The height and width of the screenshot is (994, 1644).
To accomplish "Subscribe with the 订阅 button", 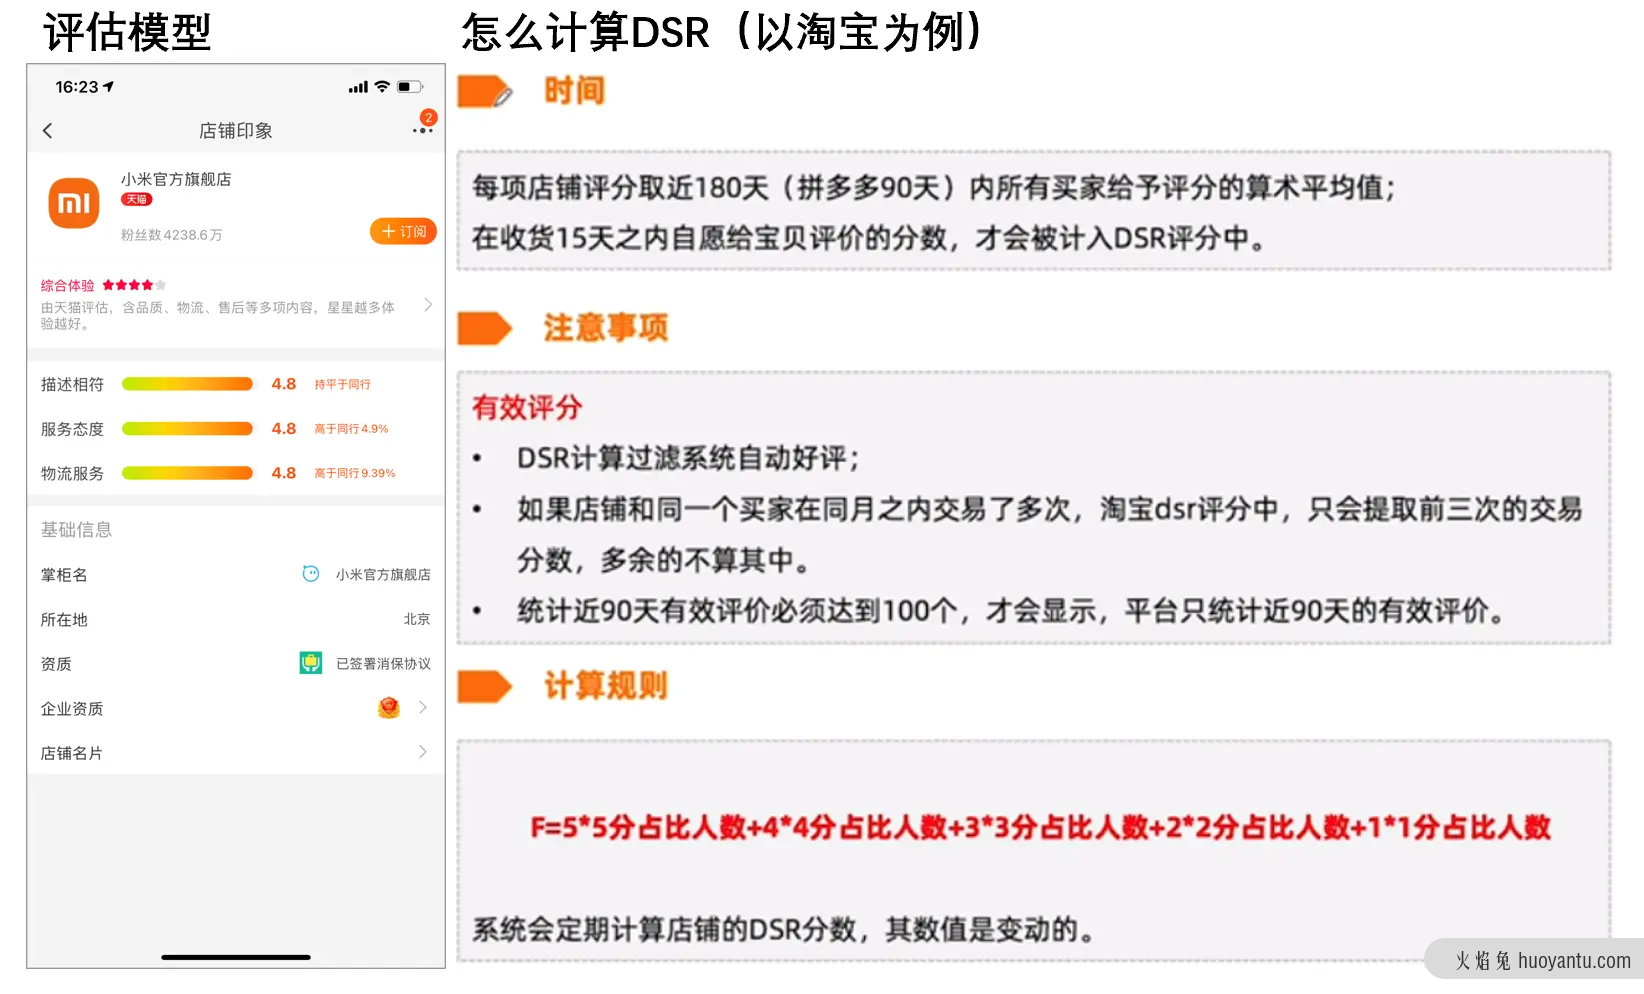I will pyautogui.click(x=403, y=231).
